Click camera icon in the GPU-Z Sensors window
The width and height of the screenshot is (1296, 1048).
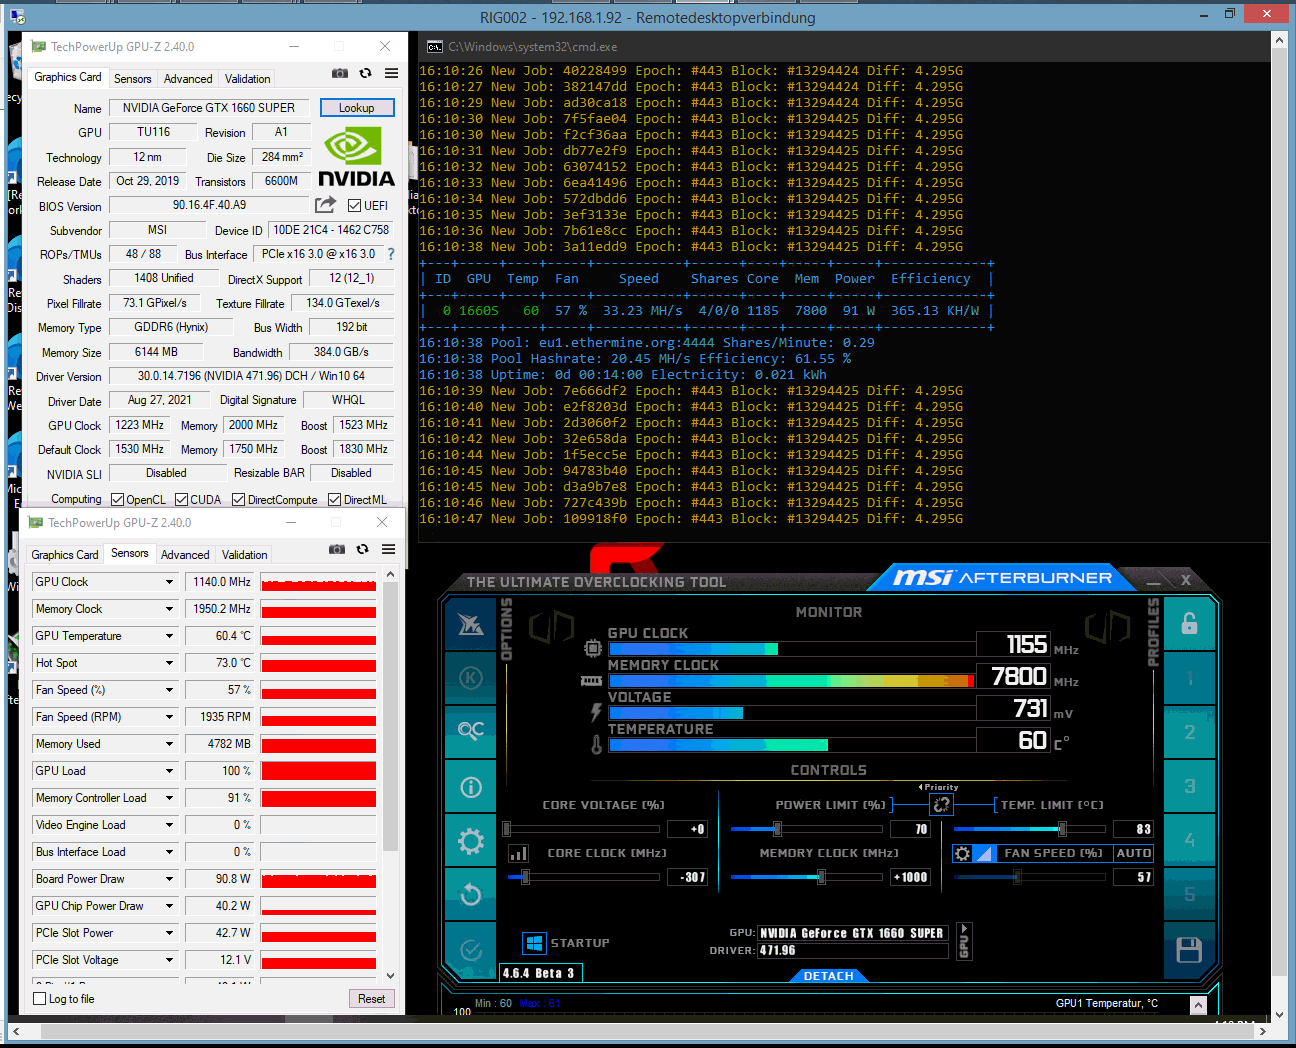click(337, 549)
